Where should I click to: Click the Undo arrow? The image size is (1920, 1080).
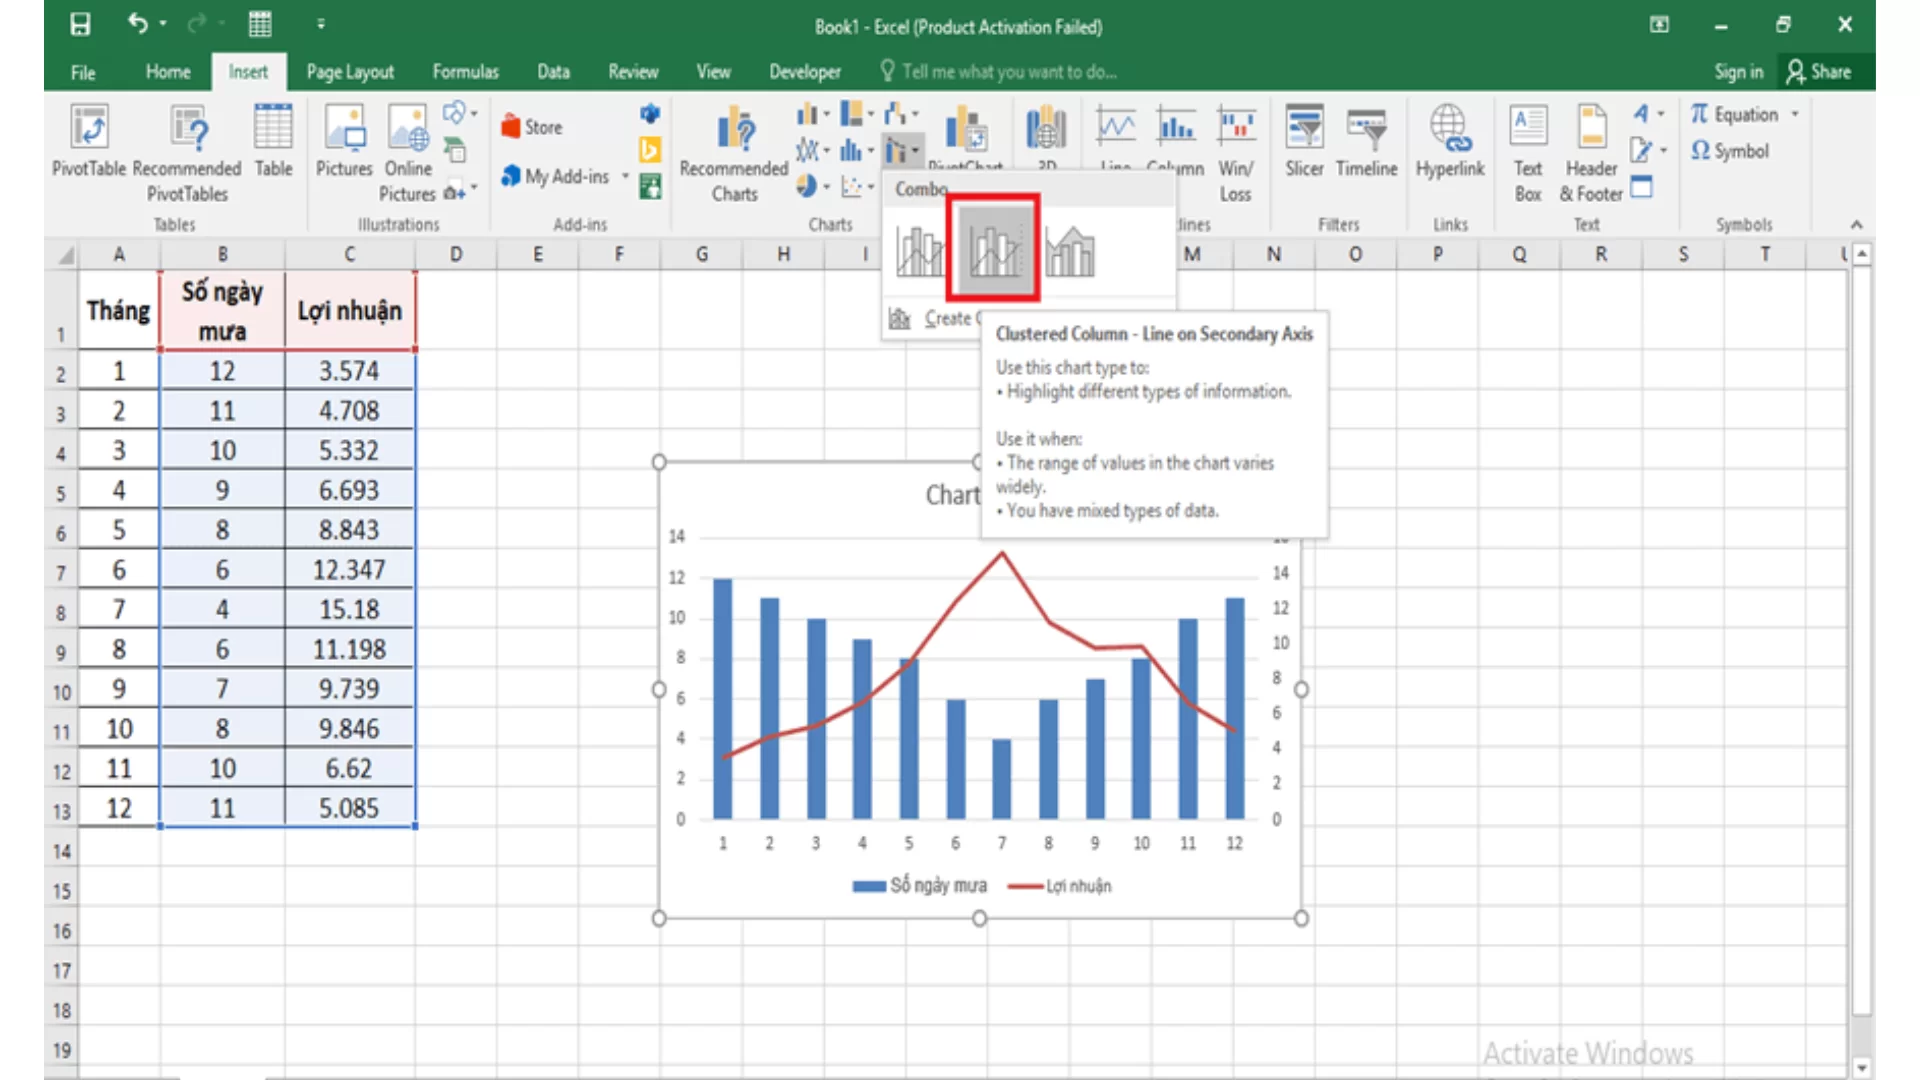tap(138, 23)
